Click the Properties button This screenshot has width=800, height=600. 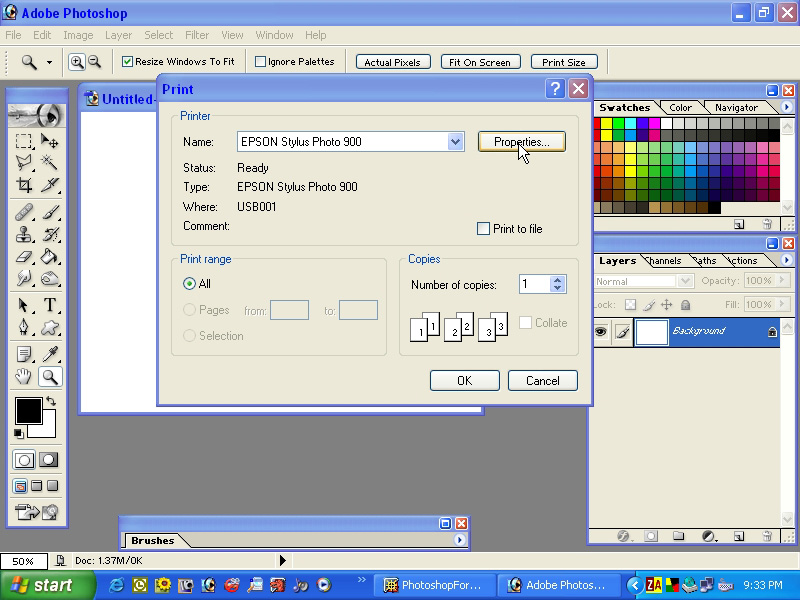[522, 141]
